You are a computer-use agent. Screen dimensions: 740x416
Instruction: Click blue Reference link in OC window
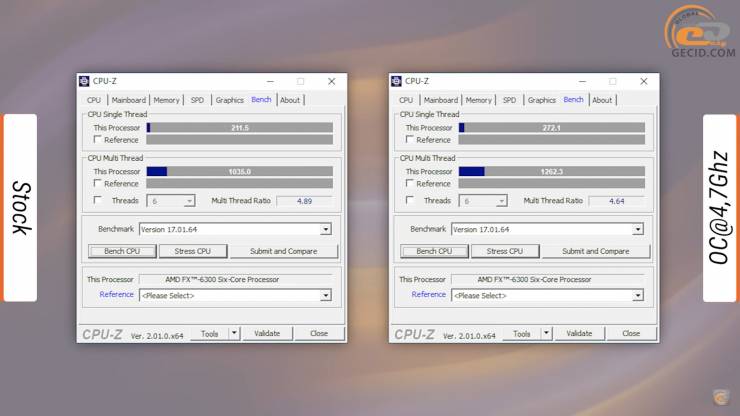(428, 294)
